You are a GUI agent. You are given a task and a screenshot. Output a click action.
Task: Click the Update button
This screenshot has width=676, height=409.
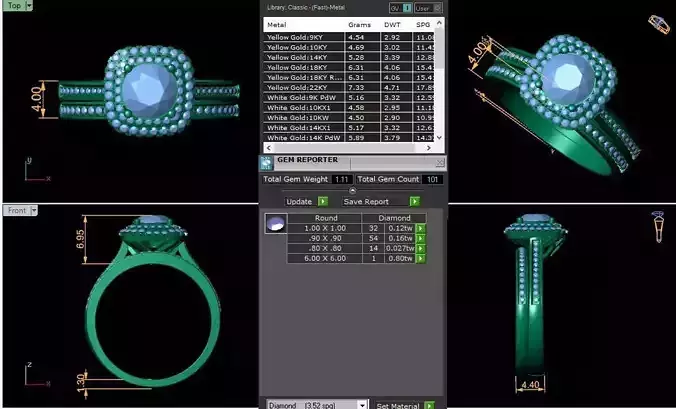[299, 201]
